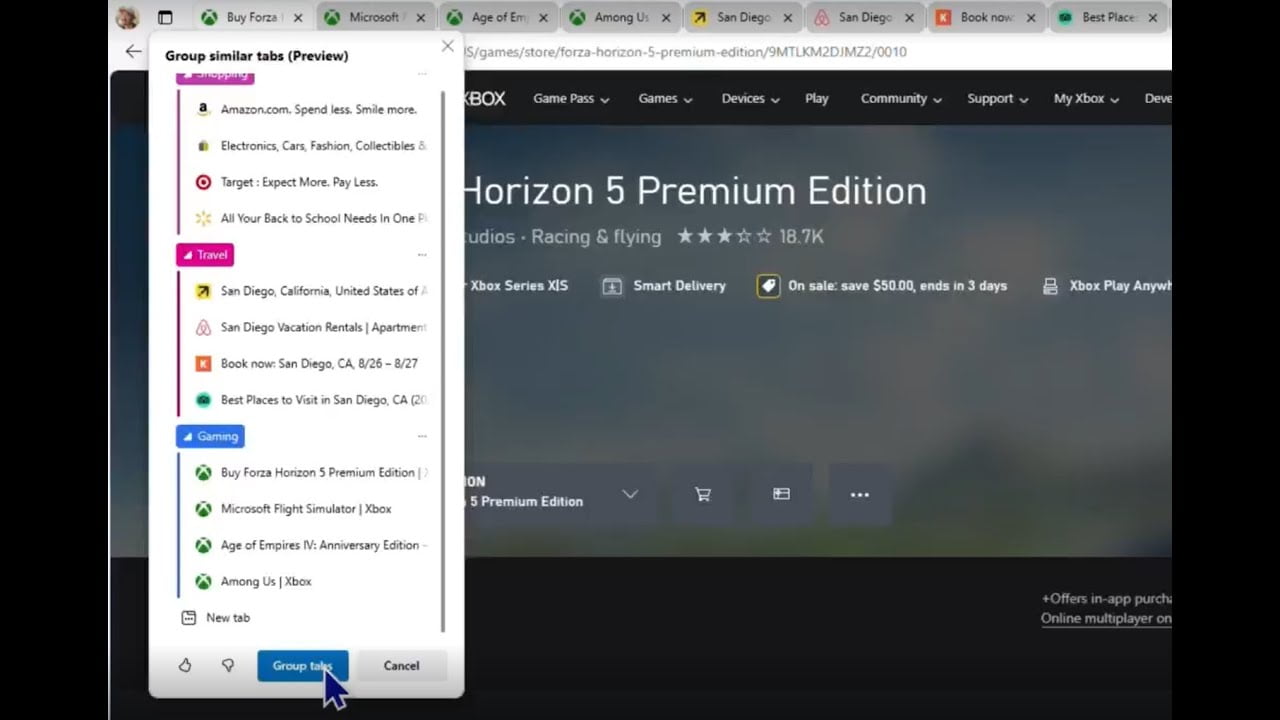Select Book now: San Diego entry
Screen dimensions: 1280x720
click(310, 364)
